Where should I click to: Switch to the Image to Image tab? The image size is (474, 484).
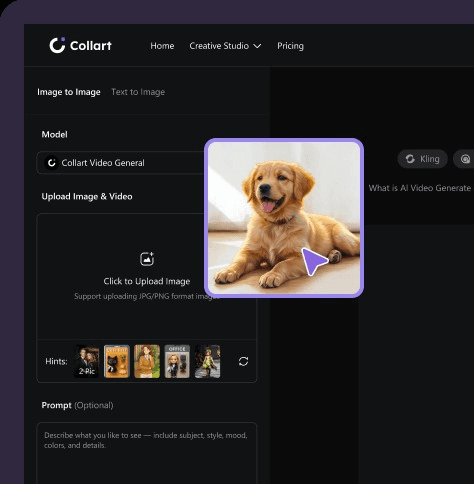69,92
